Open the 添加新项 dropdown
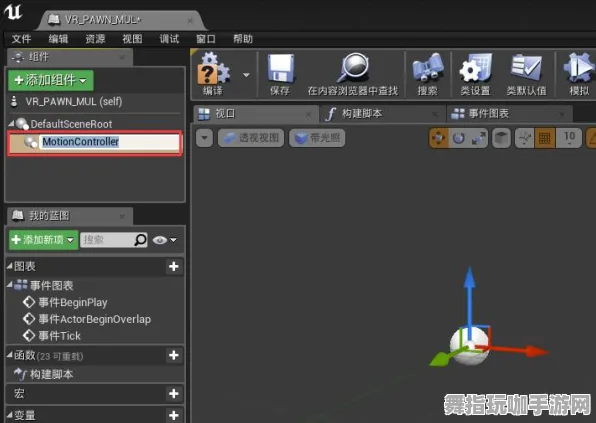This screenshot has width=596, height=423. pos(43,240)
